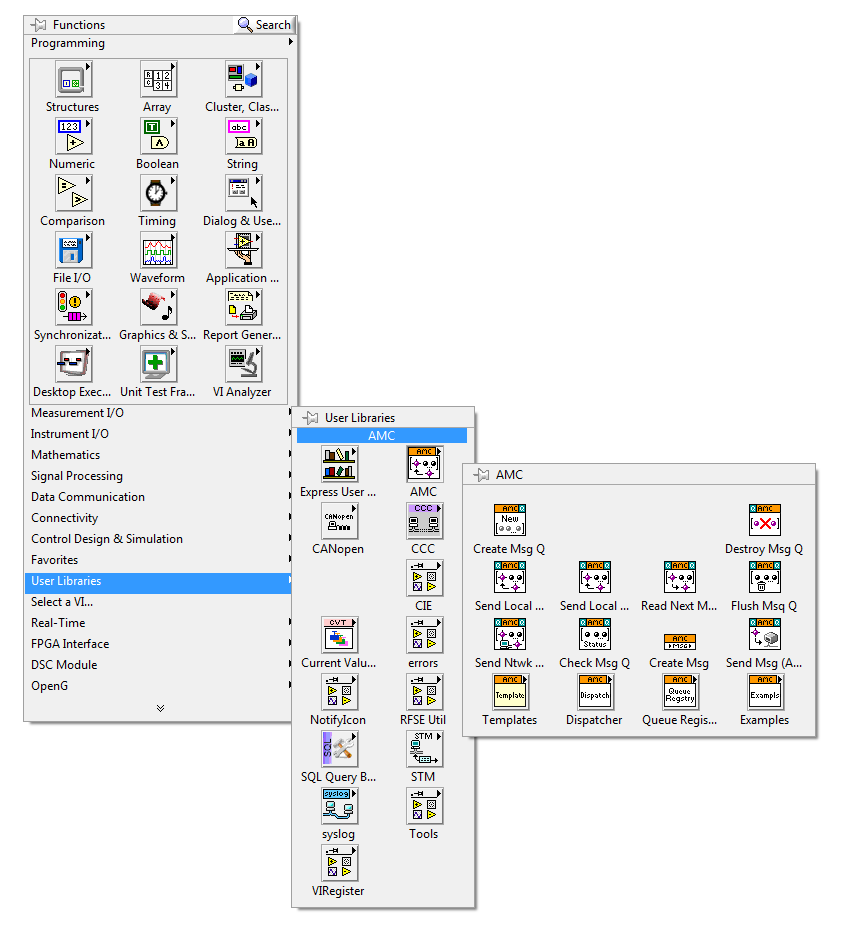Image resolution: width=866 pixels, height=930 pixels.
Task: Open the Waveform palette
Action: (158, 250)
